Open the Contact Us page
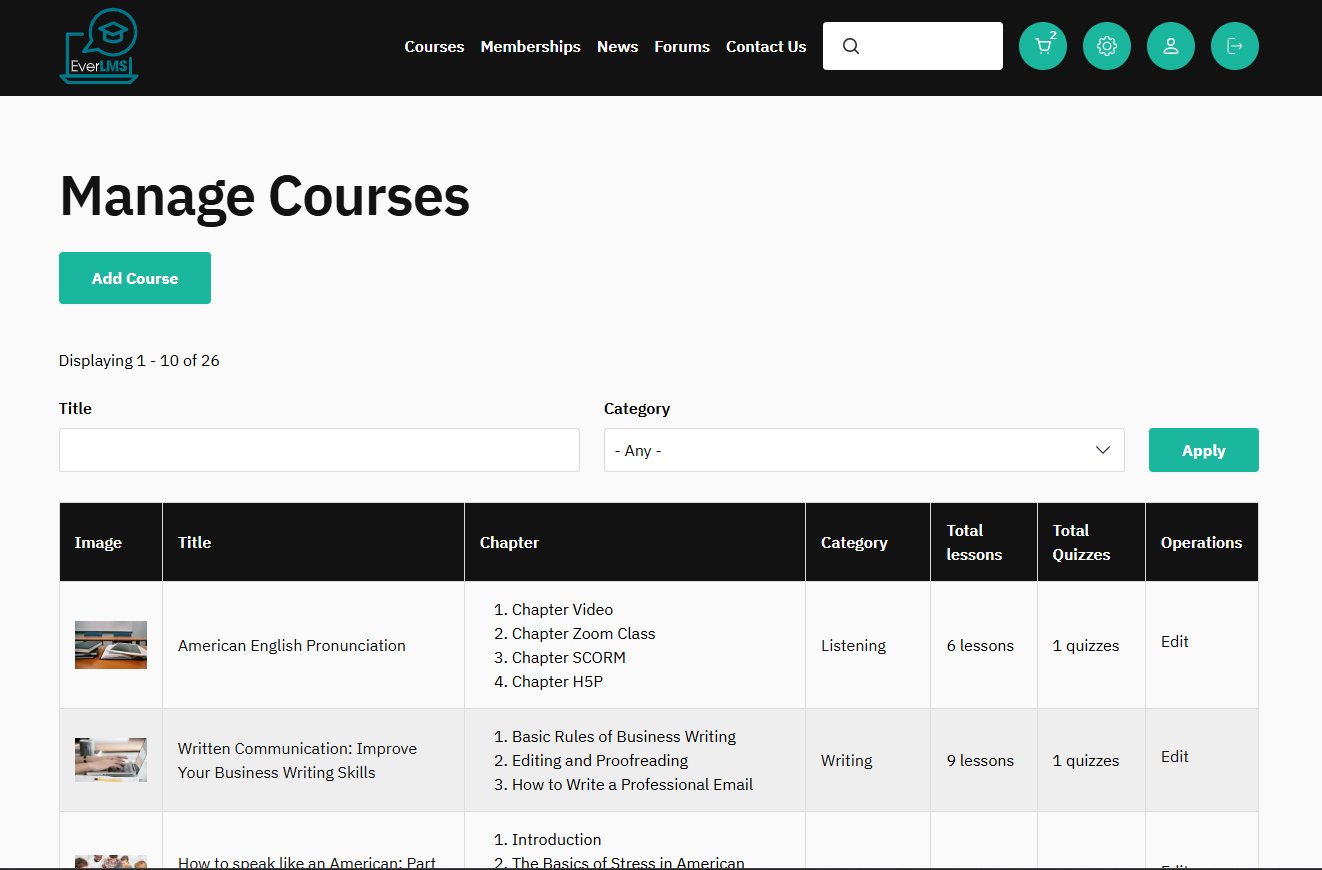The width and height of the screenshot is (1322, 870). (766, 47)
